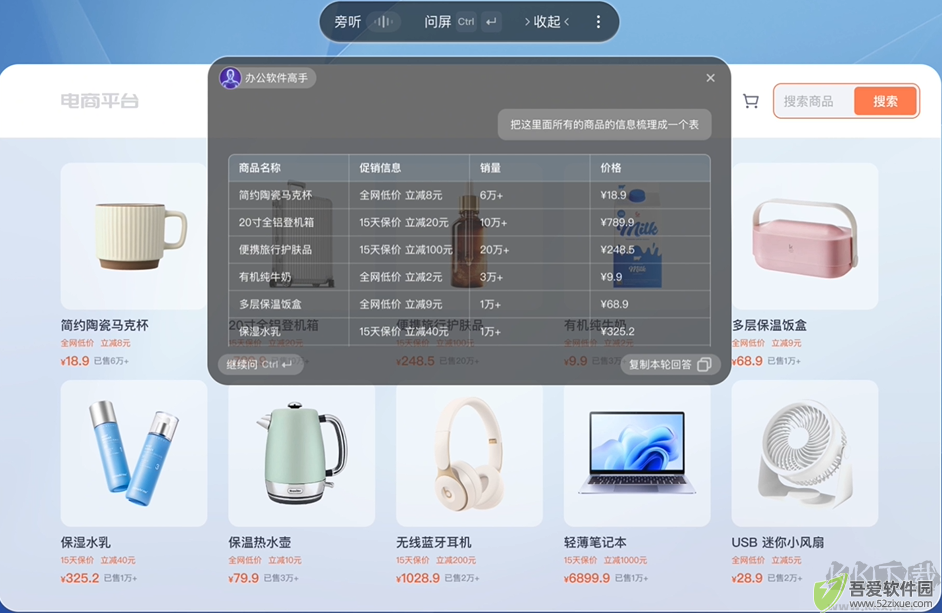Click product title 轻薄笔记本
The width and height of the screenshot is (942, 613).
coord(595,542)
